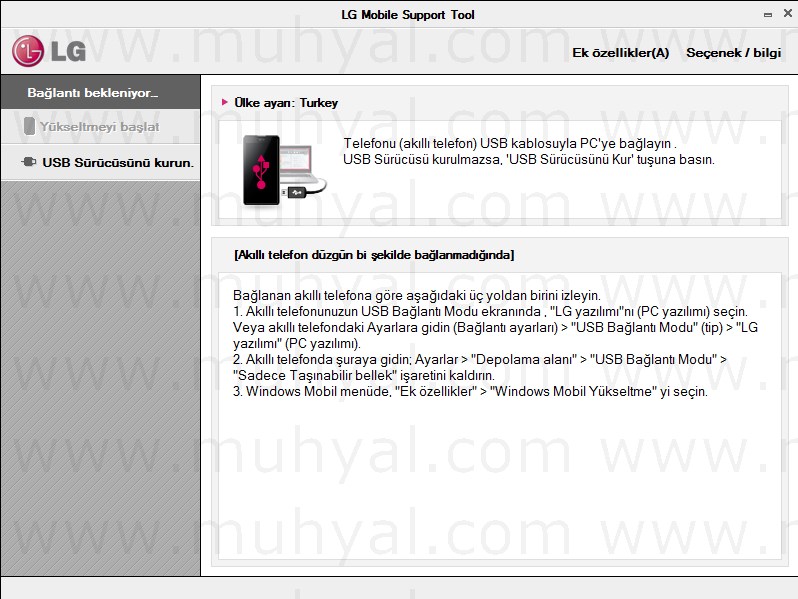The height and width of the screenshot is (599, 798).
Task: Click the Bağlanan akıllı telefona göre line
Action: [x=417, y=295]
